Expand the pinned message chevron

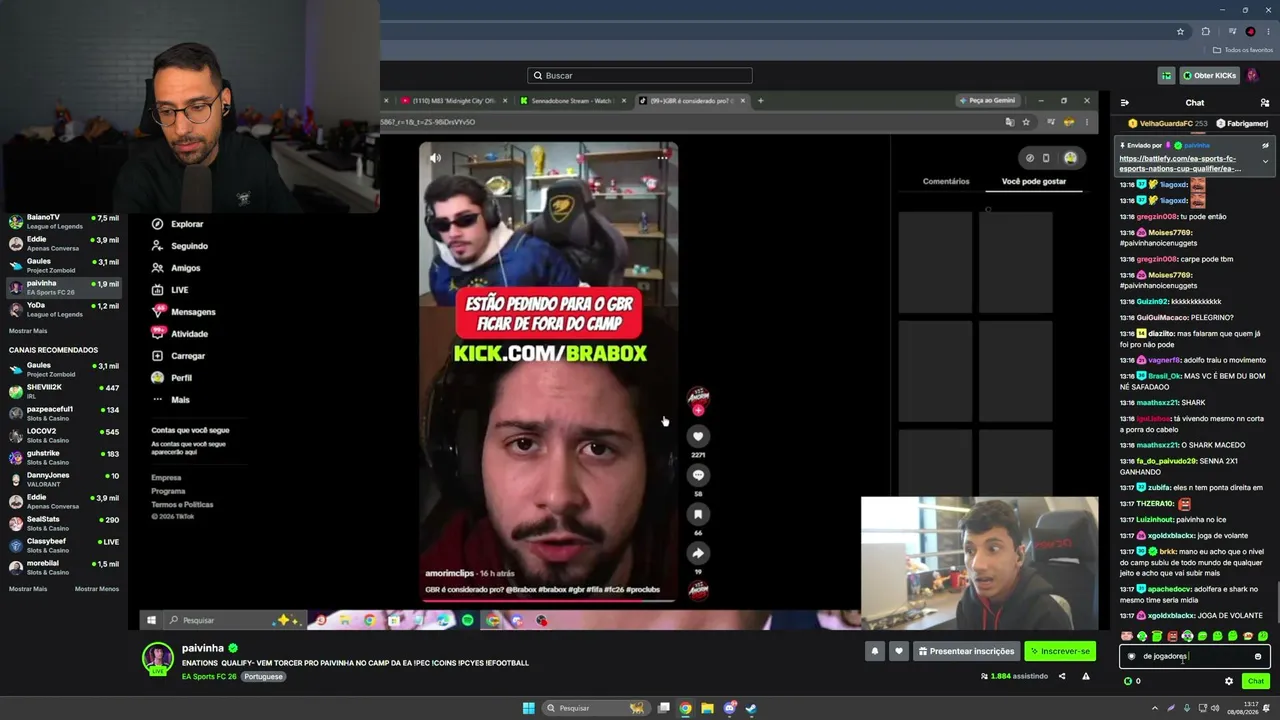1265,162
